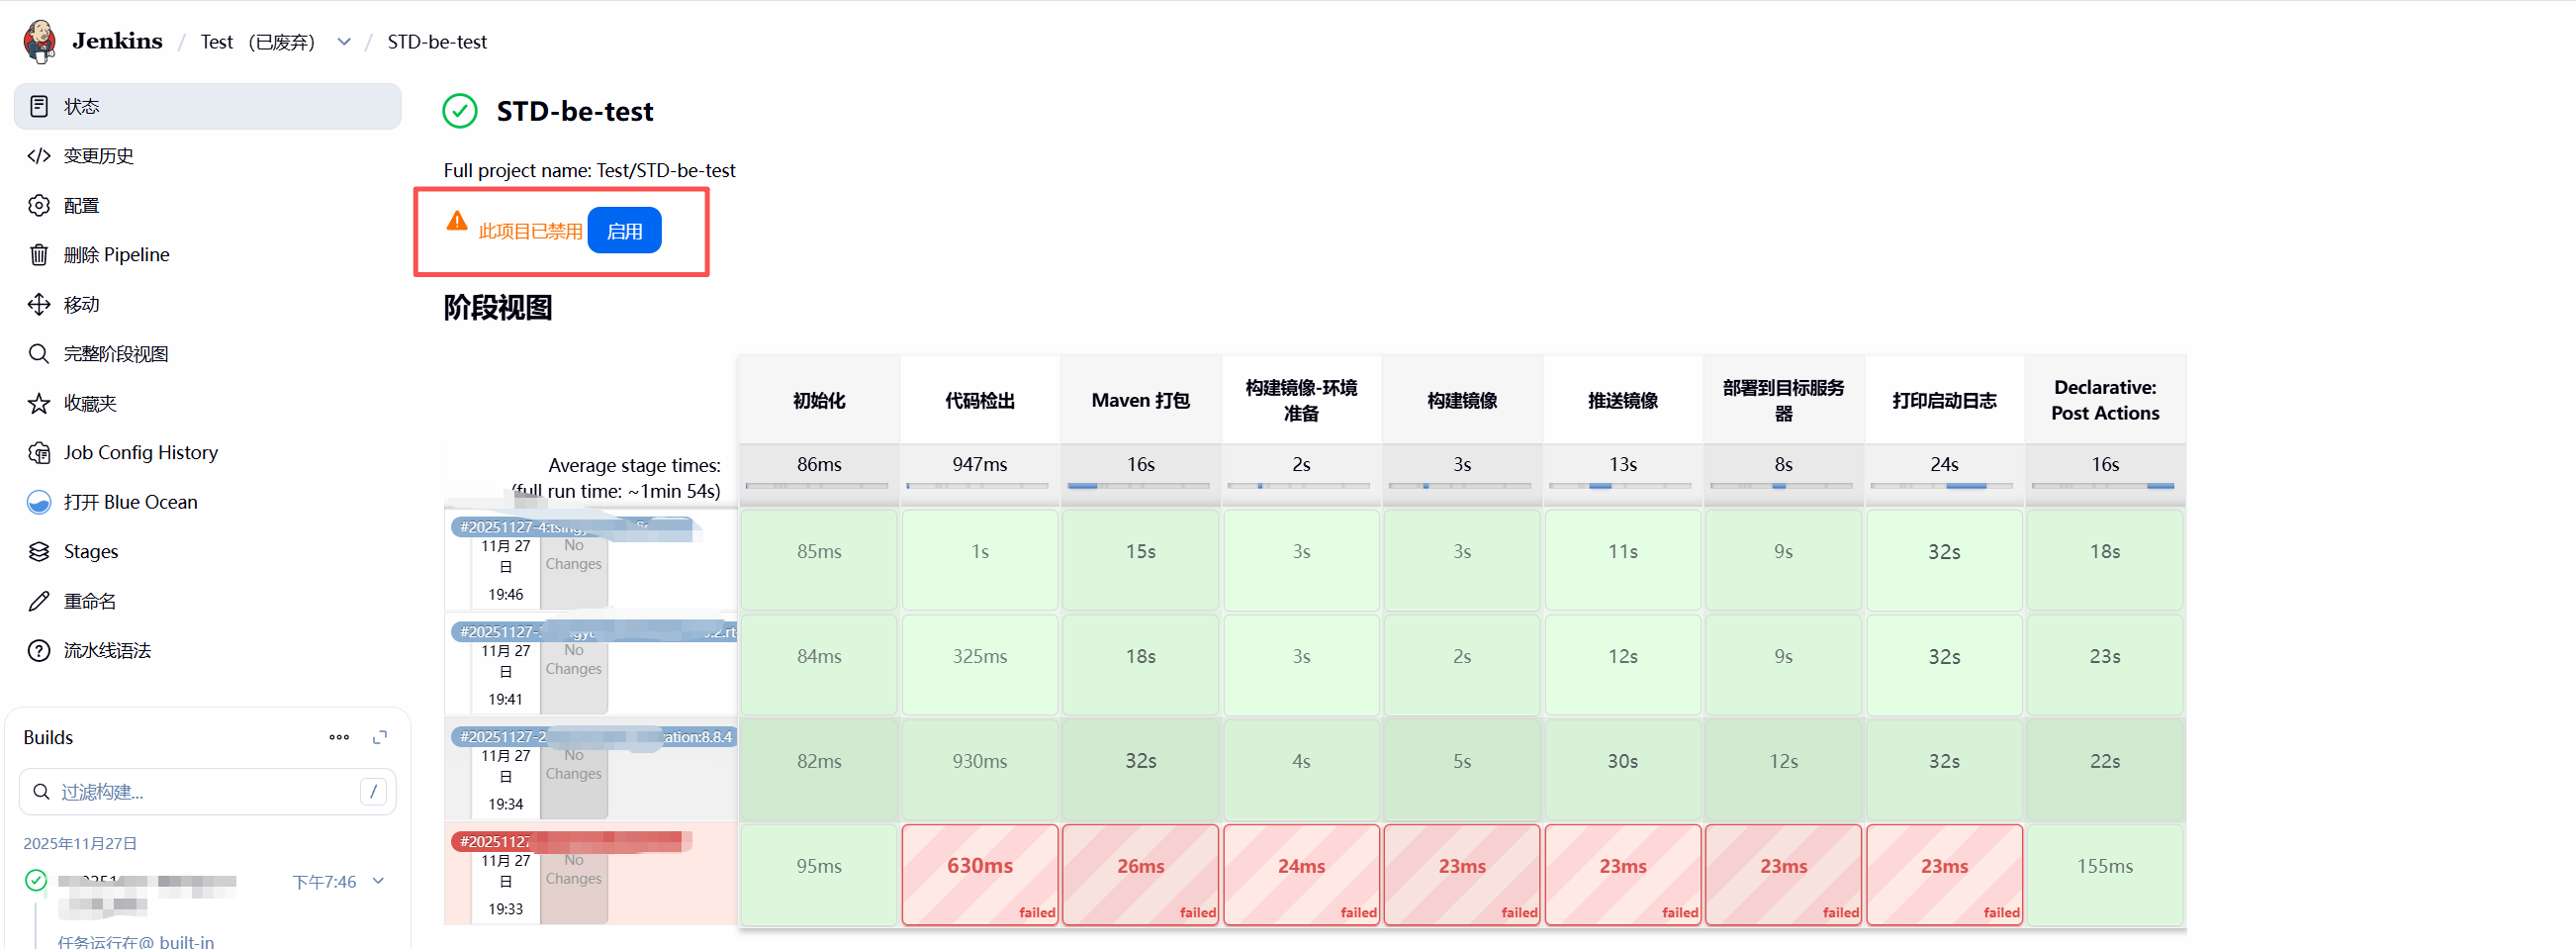The height and width of the screenshot is (949, 2576).
Task: Focus the 过滤构建 build filter field
Action: point(200,792)
